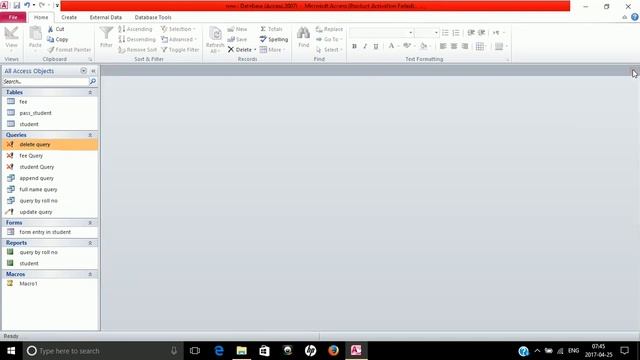
Task: Open the File tab
Action: [13, 17]
